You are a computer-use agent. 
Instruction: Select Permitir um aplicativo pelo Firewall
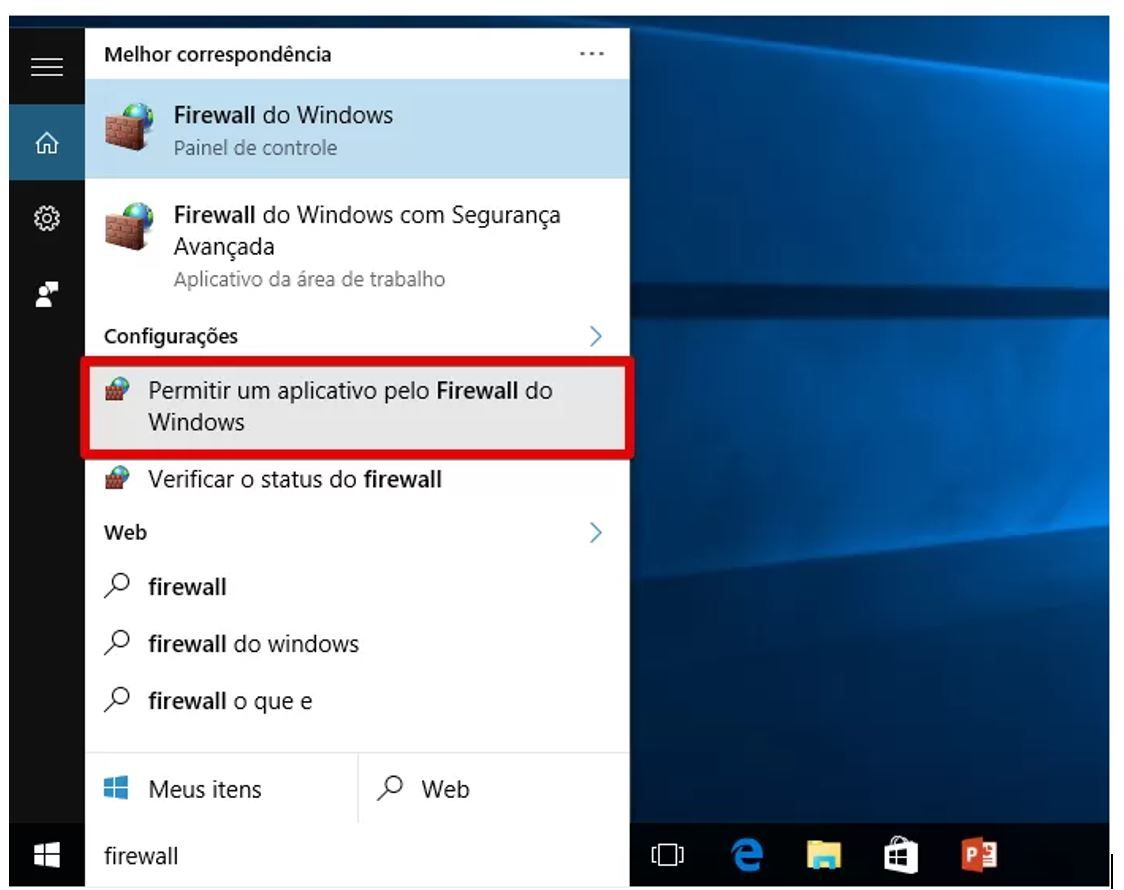click(357, 406)
